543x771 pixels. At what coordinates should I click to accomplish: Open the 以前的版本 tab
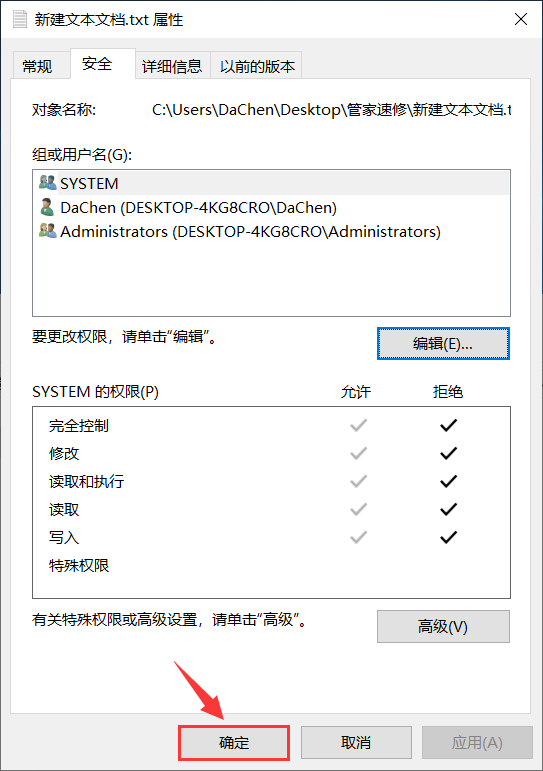[257, 66]
